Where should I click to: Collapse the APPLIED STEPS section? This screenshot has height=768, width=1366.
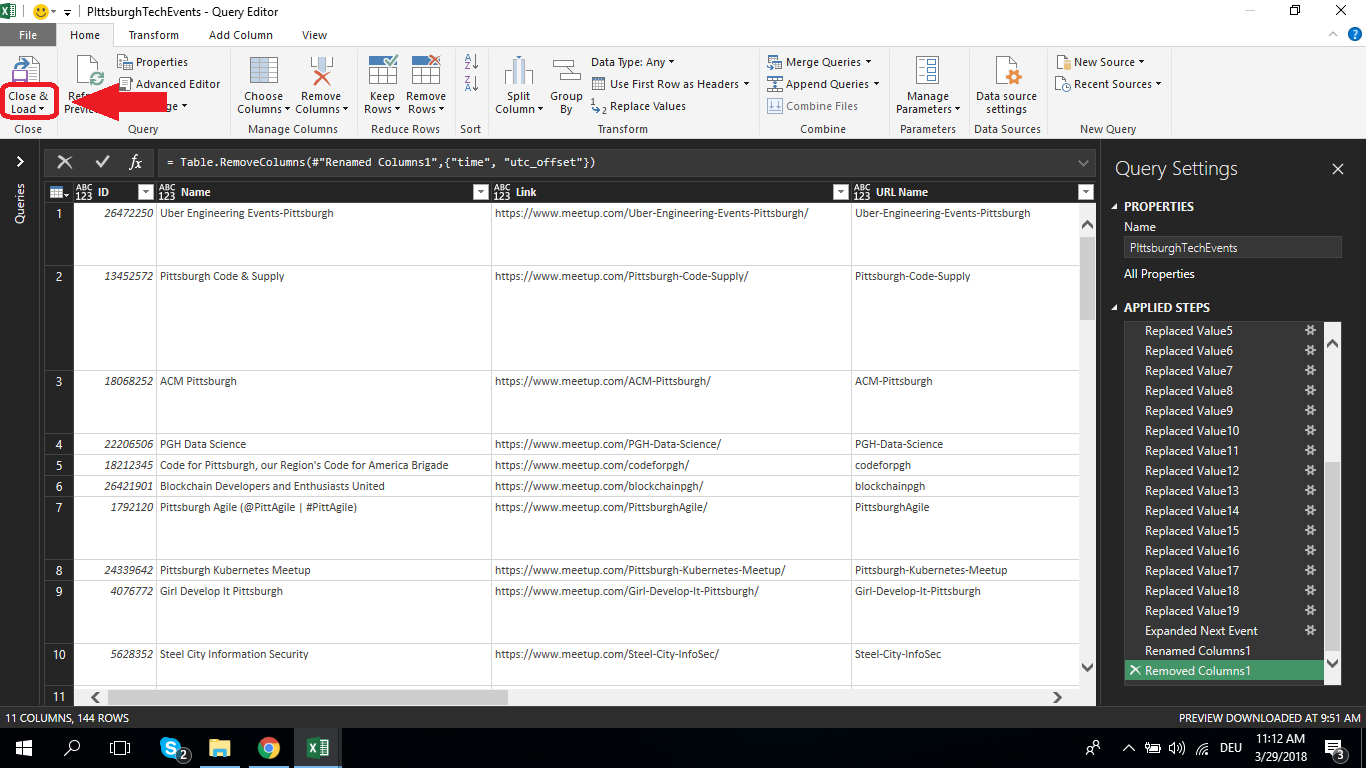pos(1116,308)
